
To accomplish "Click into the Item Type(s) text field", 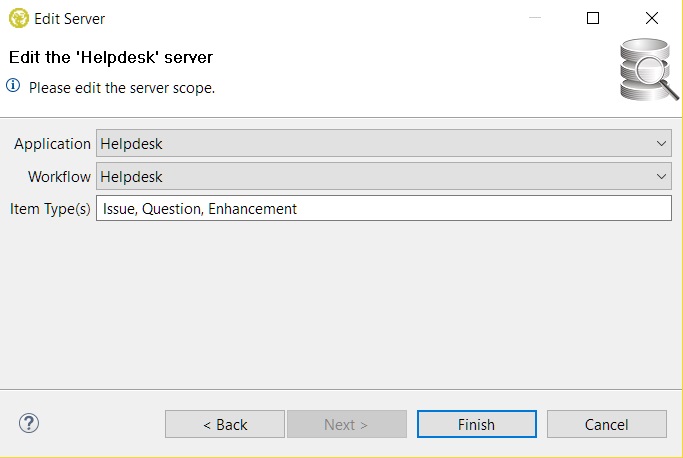I will 383,209.
